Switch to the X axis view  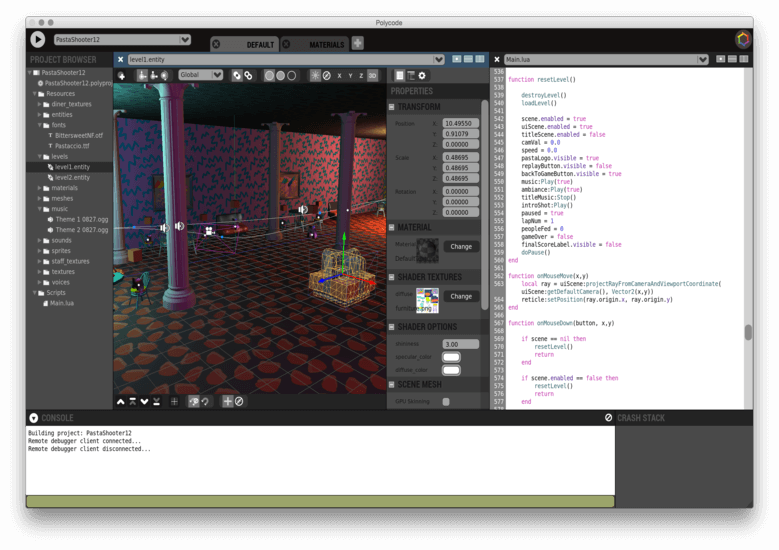click(339, 75)
